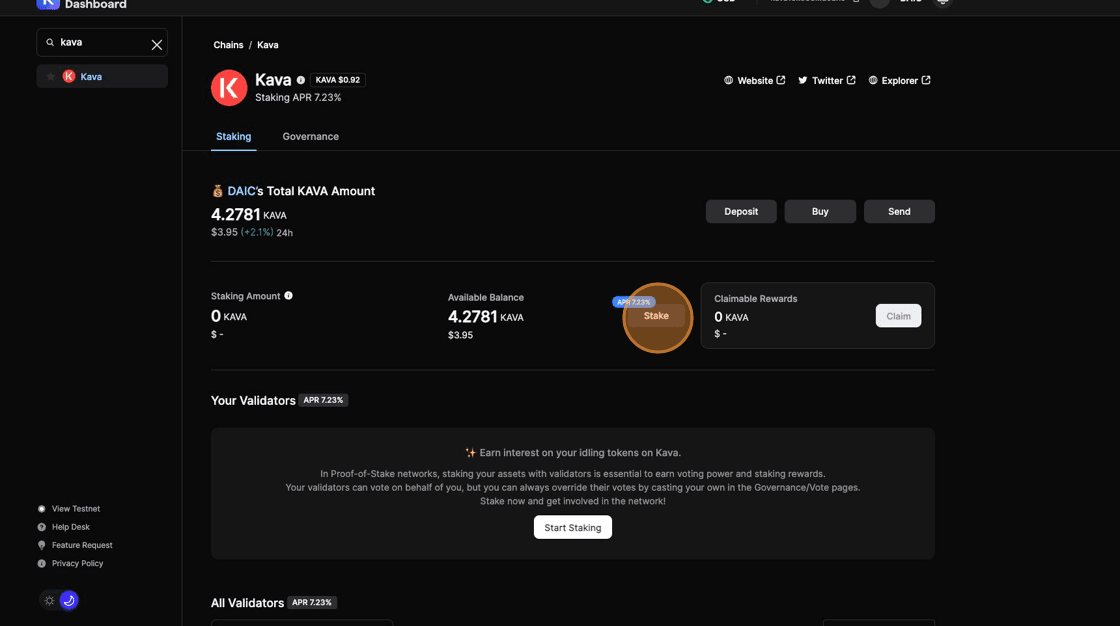
Task: Click the Start Staking button
Action: 572,527
